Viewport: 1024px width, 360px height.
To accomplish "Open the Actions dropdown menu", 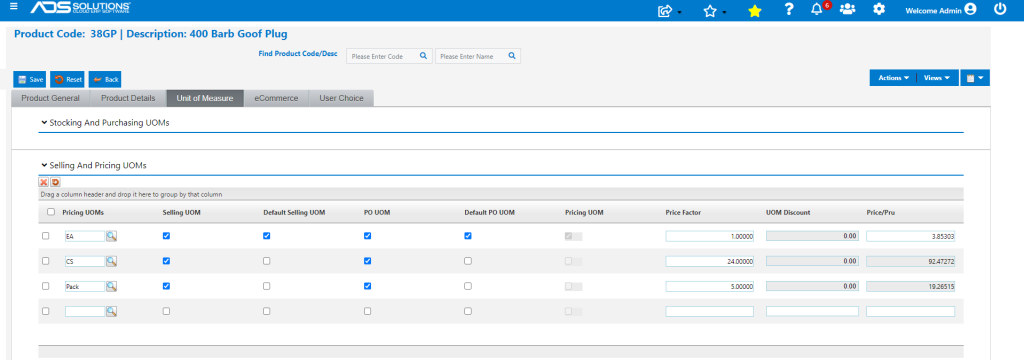I will coord(893,78).
